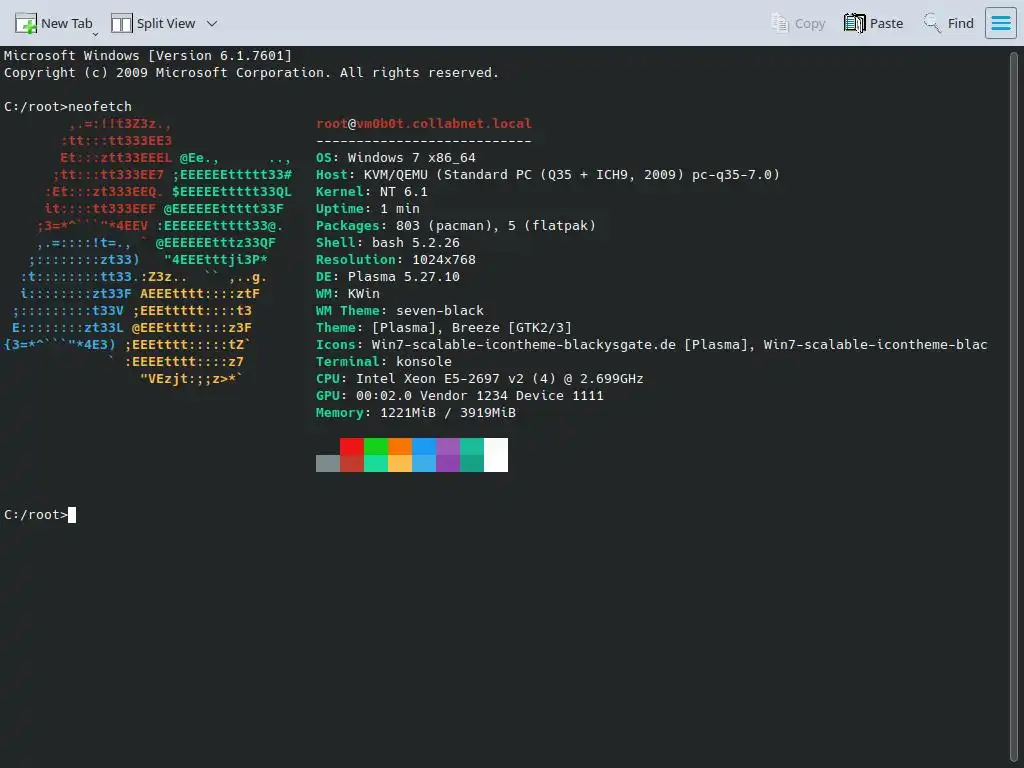Click the Paste clipboard icon
Image resolution: width=1024 pixels, height=768 pixels.
[x=854, y=24]
